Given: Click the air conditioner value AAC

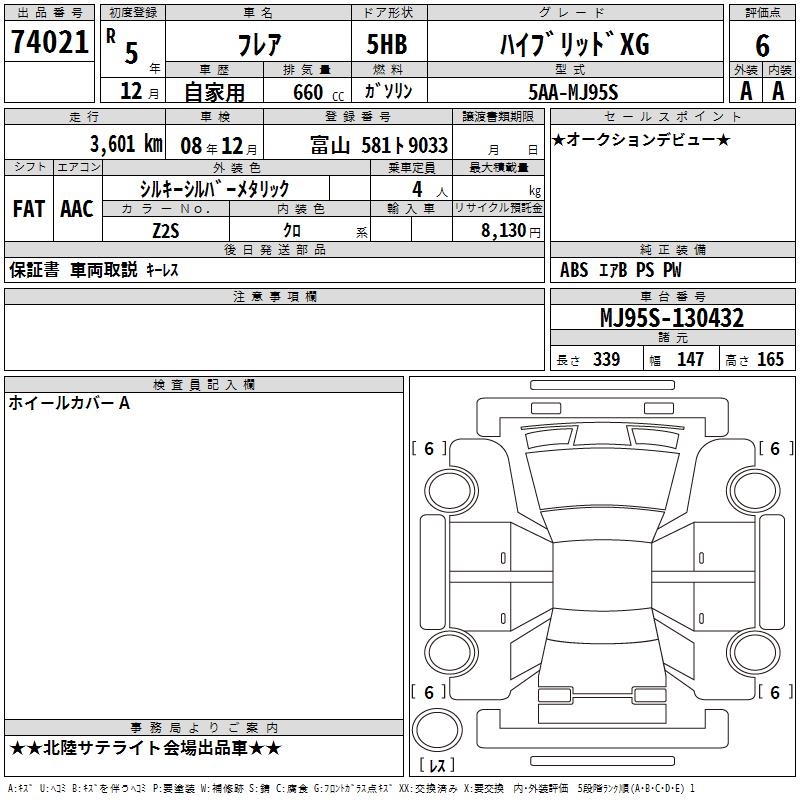Looking at the screenshot, I should [x=77, y=209].
